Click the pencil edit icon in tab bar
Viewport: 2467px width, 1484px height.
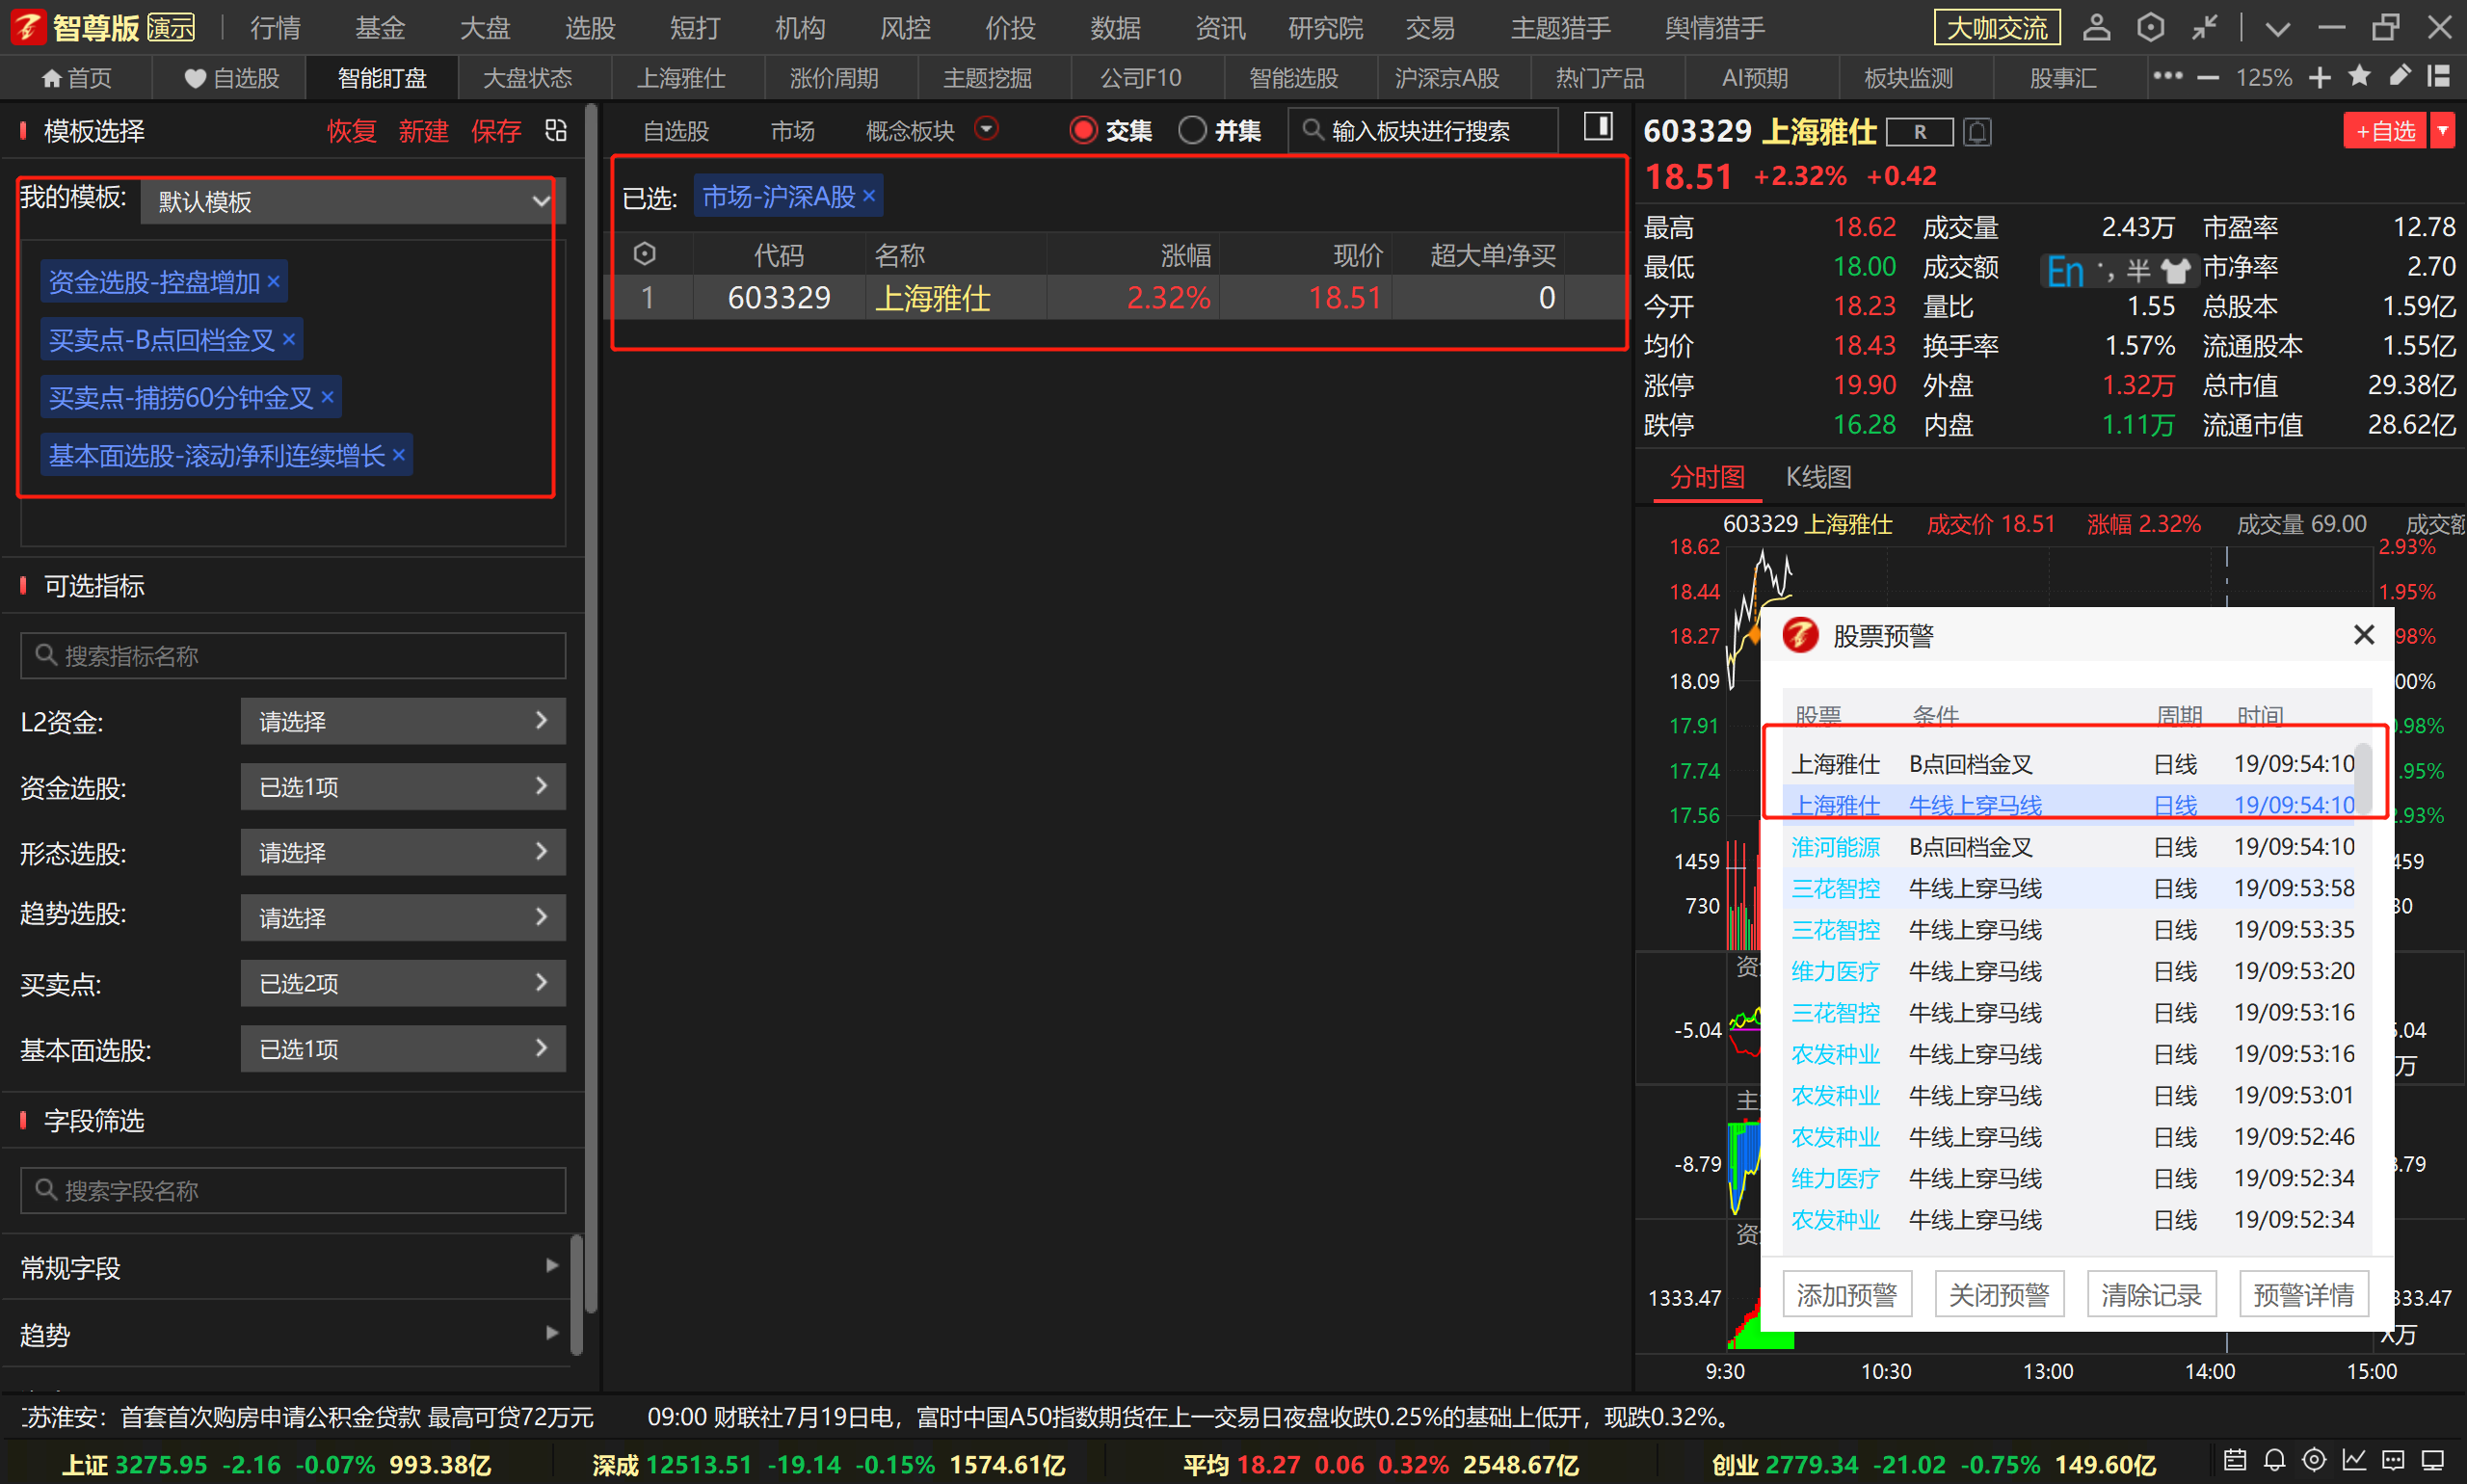tap(2400, 76)
